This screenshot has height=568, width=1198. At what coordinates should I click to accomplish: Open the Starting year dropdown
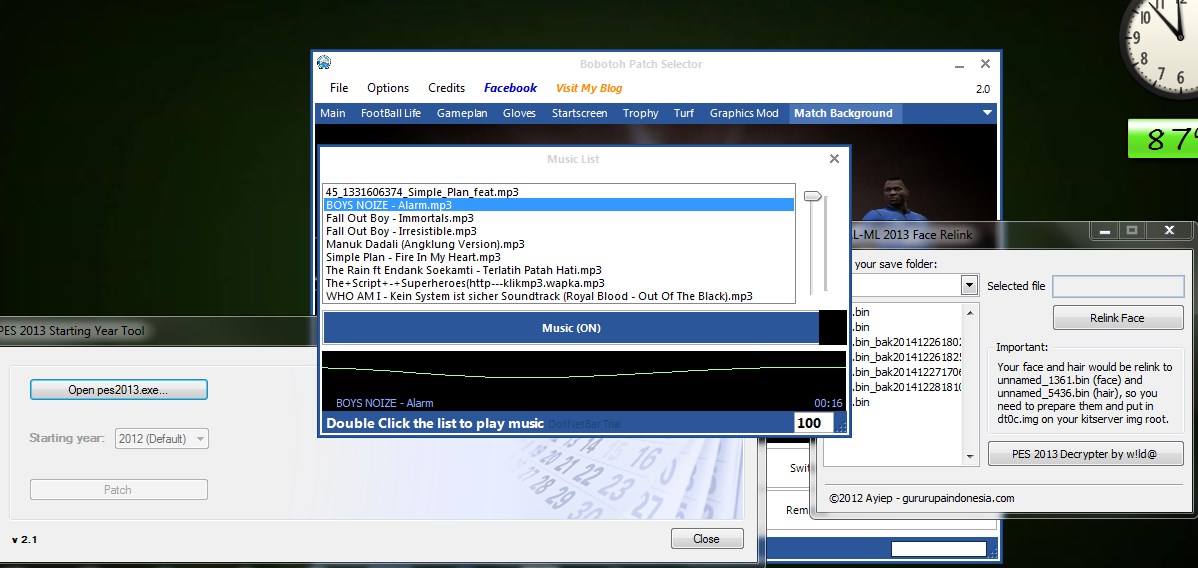[162, 439]
